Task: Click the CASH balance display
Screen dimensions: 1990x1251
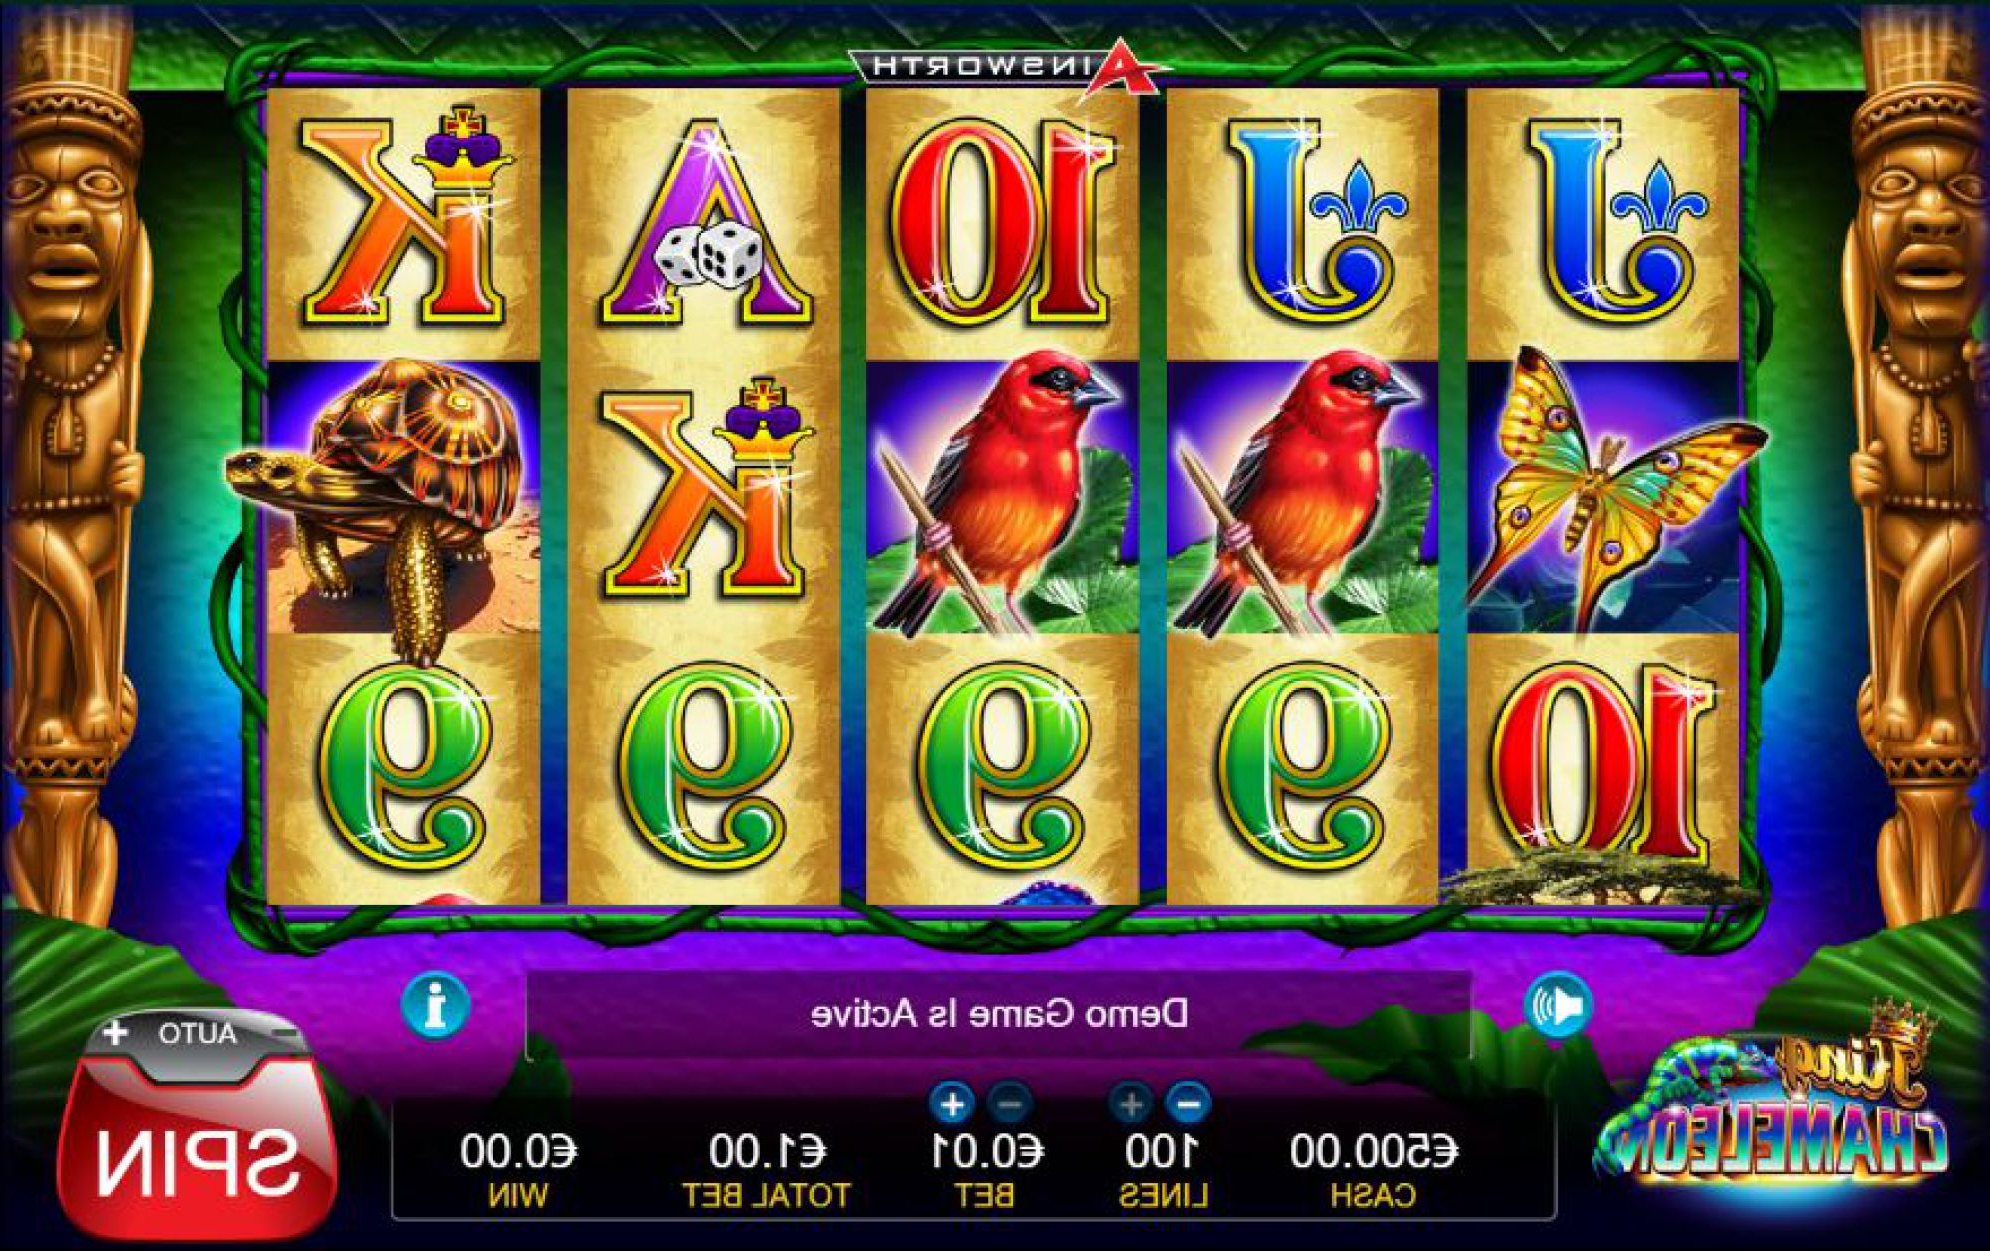Action: coord(1373,1170)
